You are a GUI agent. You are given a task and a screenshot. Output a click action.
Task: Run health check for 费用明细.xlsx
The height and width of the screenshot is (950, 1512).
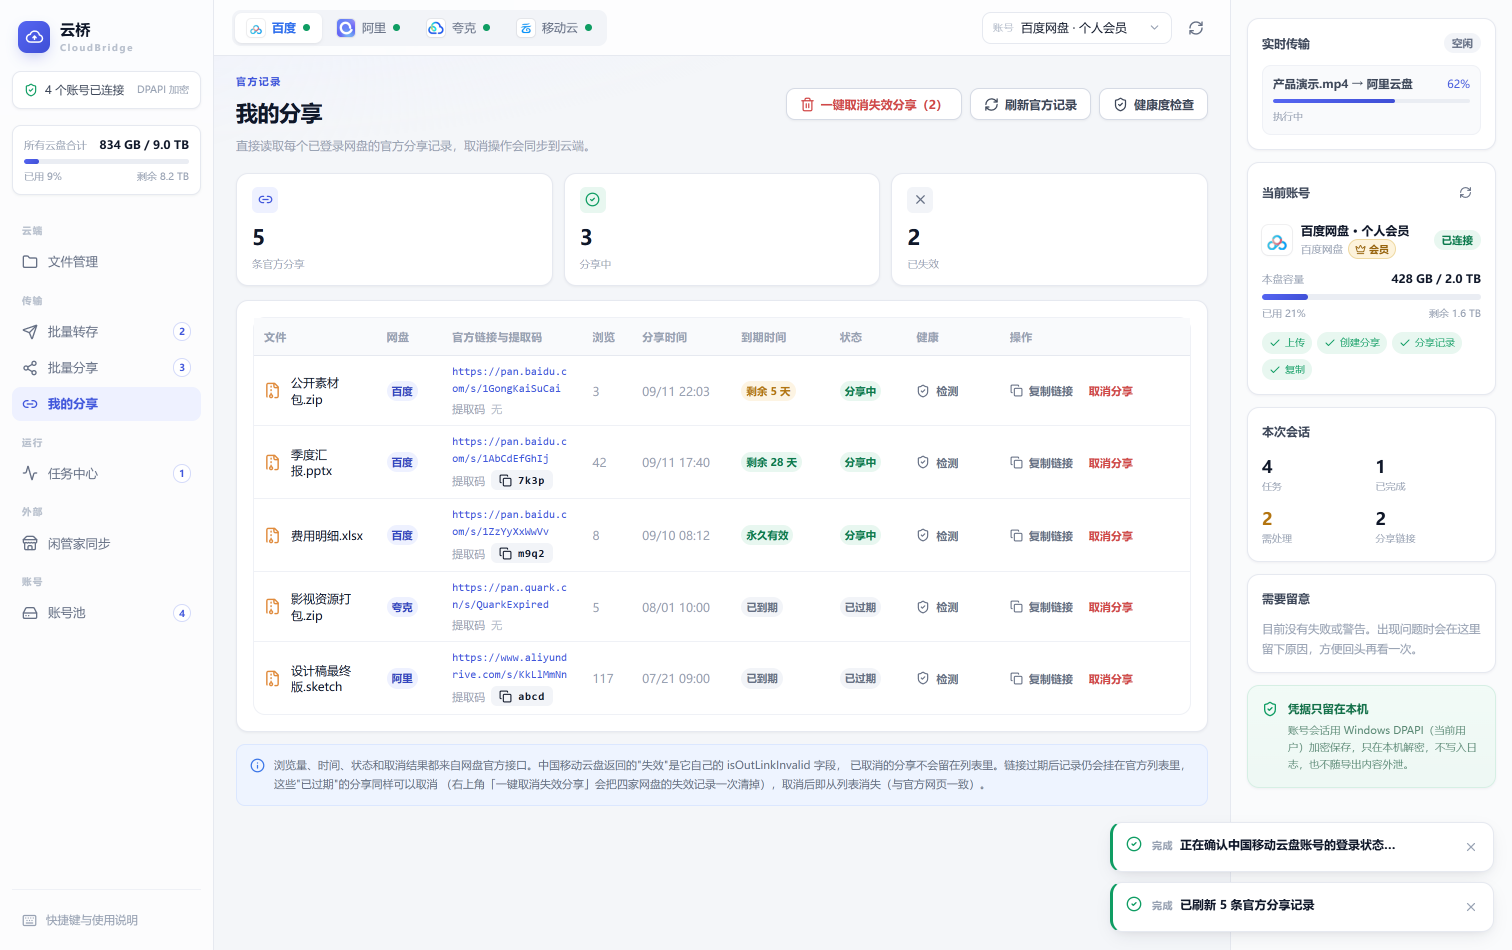click(938, 536)
